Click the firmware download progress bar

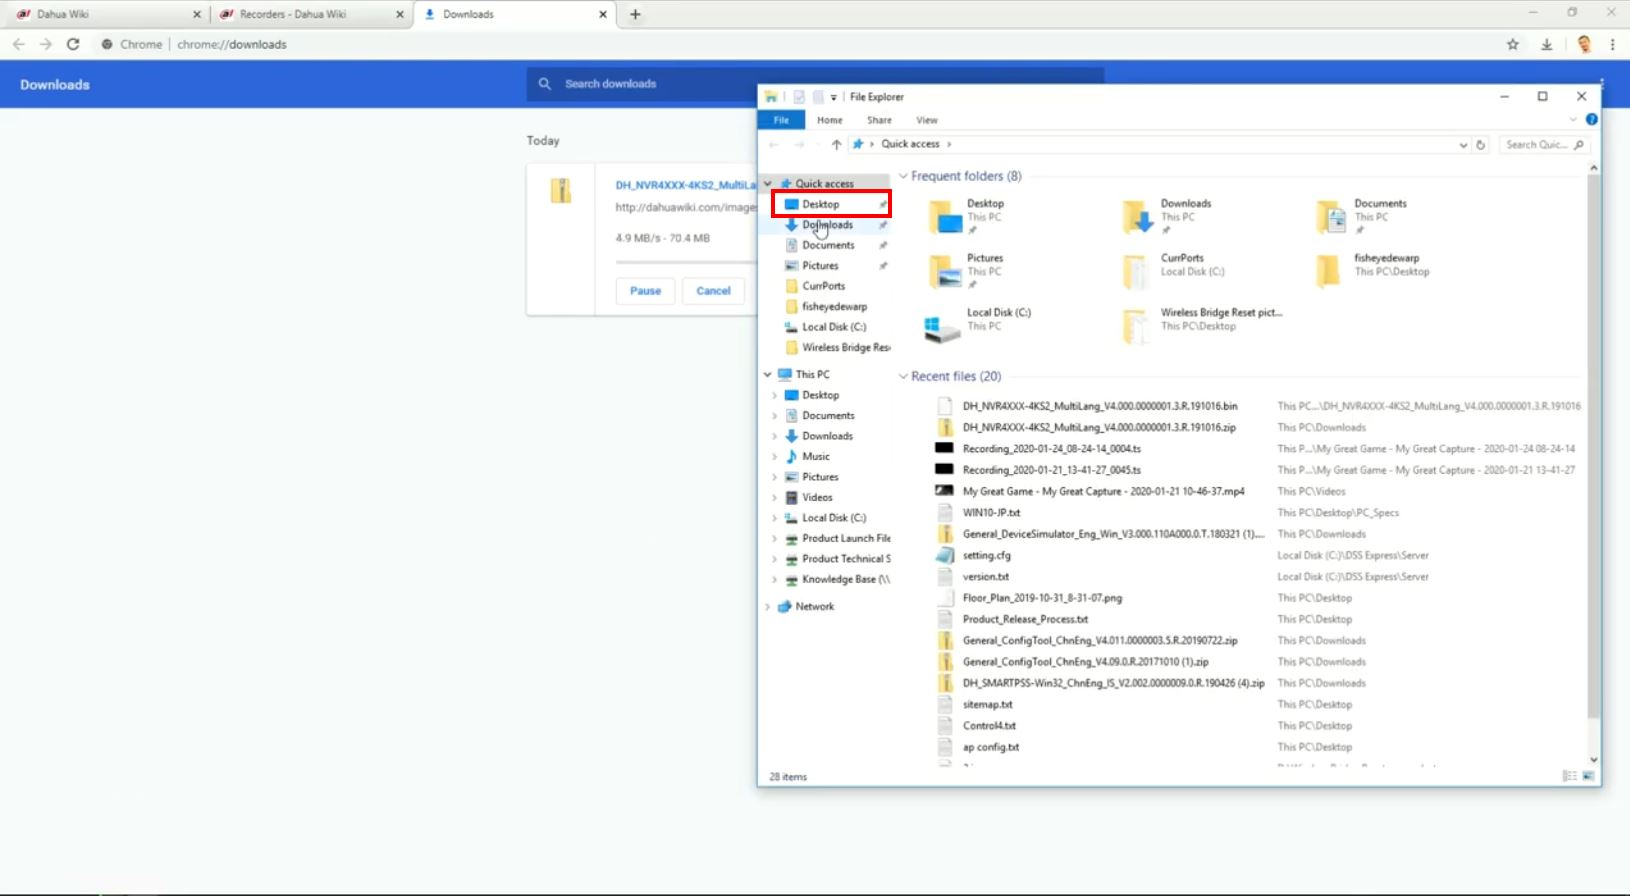click(x=686, y=262)
